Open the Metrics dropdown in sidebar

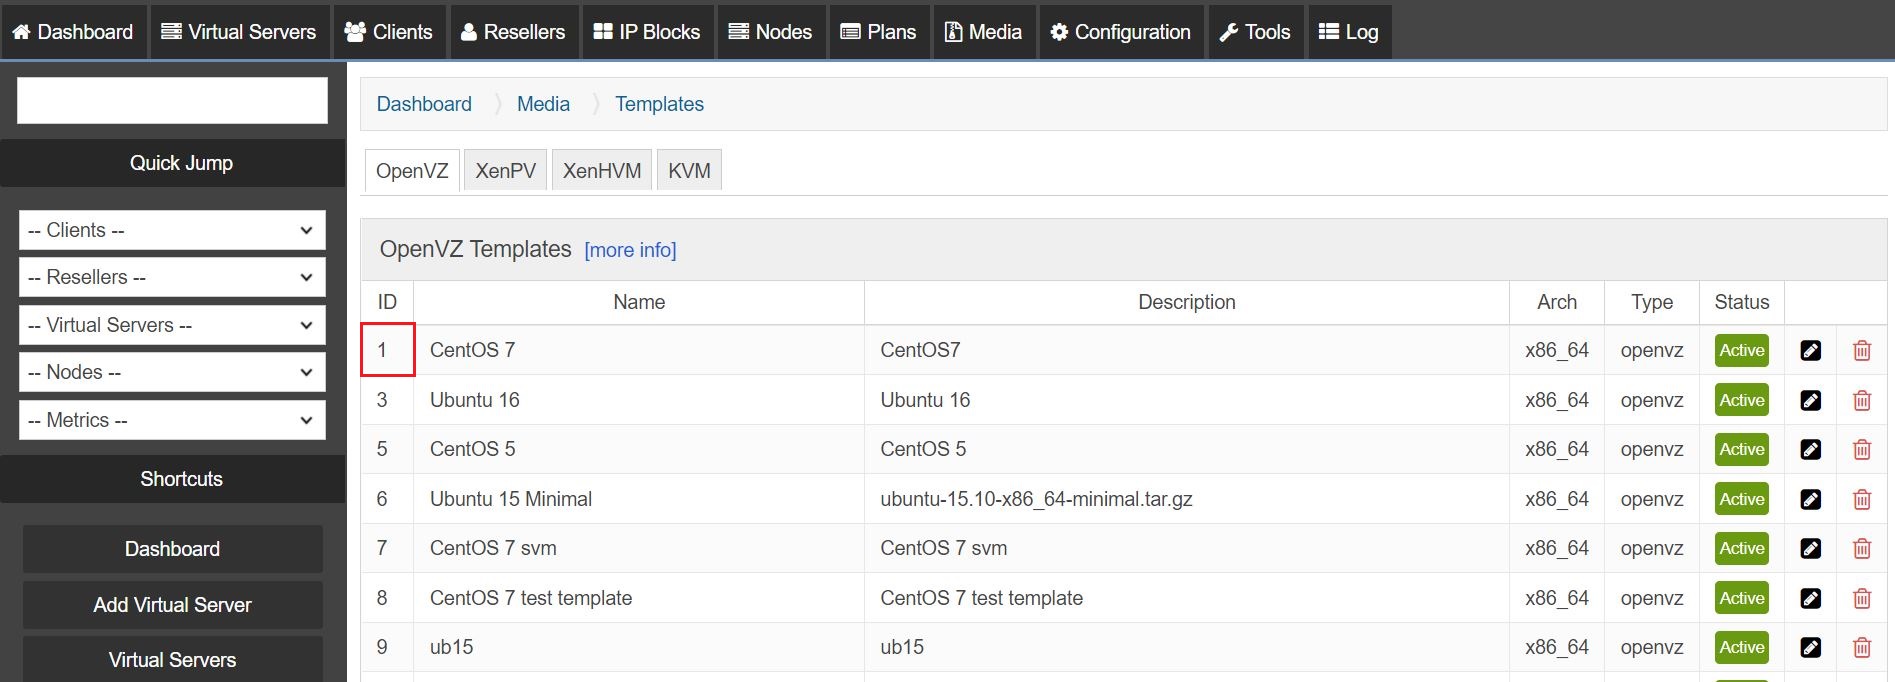pos(172,420)
